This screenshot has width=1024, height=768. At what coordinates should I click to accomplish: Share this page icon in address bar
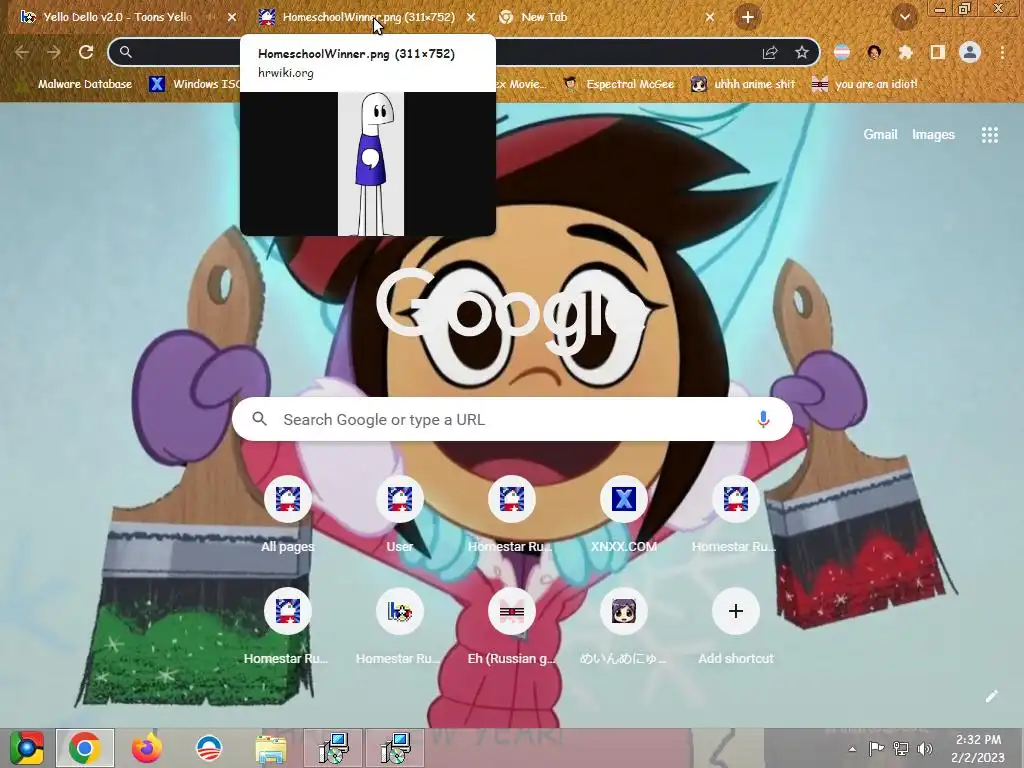coord(770,53)
